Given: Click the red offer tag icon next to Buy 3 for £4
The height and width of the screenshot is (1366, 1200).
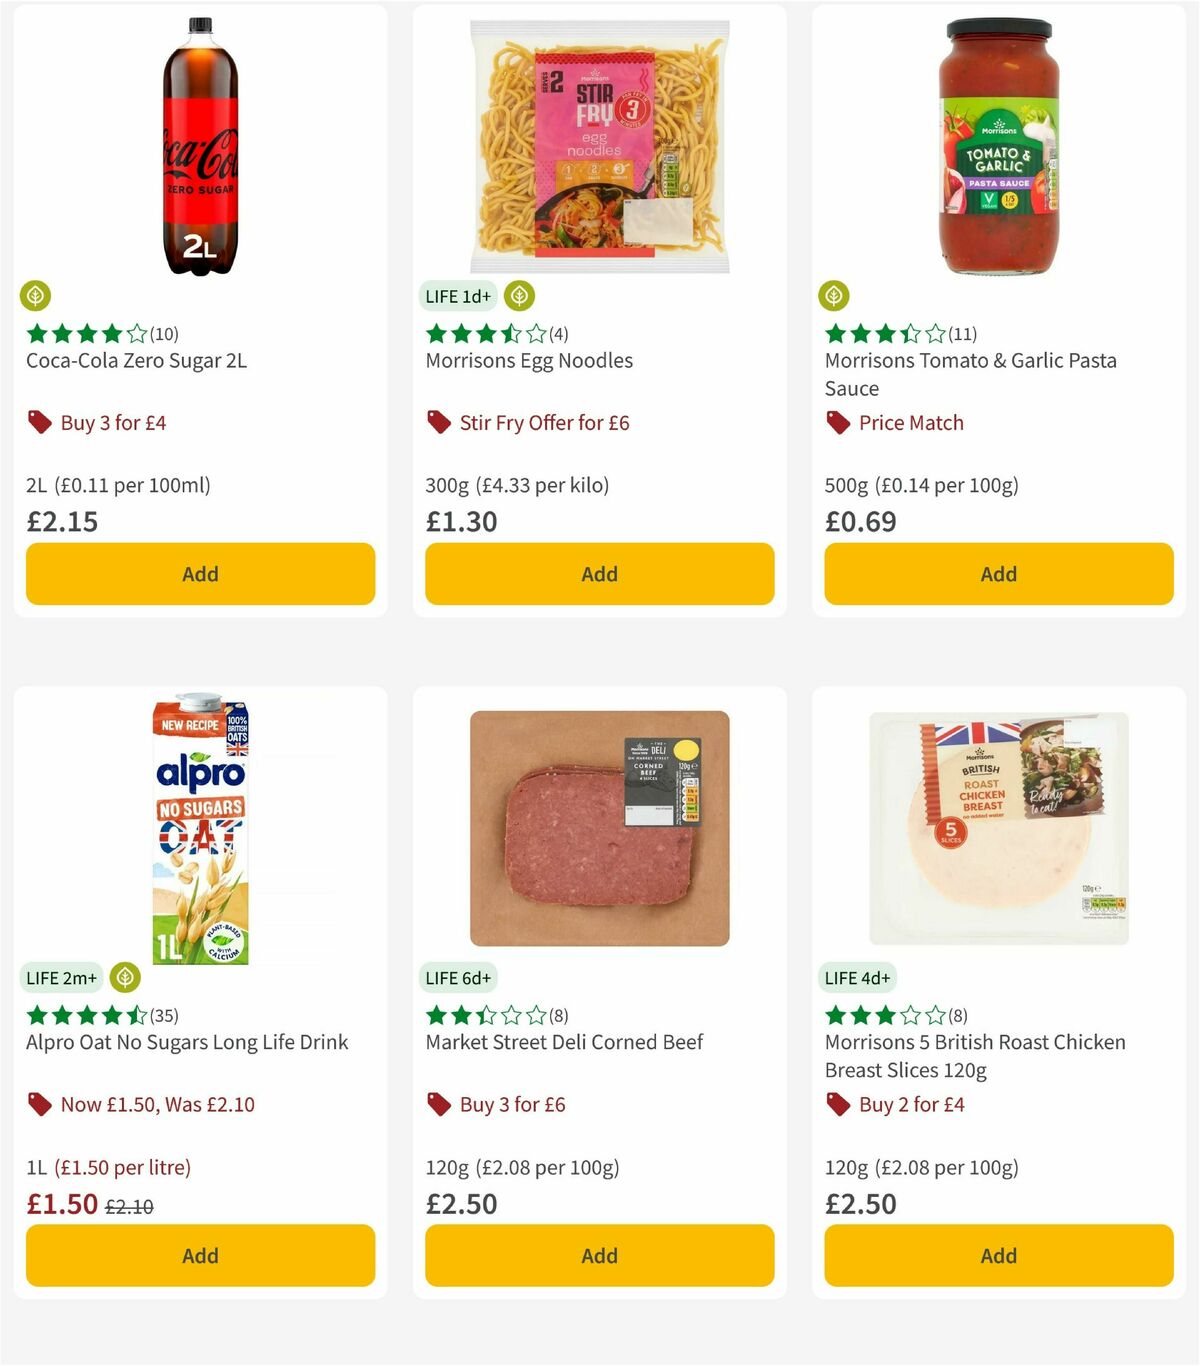Looking at the screenshot, I should click(x=40, y=422).
